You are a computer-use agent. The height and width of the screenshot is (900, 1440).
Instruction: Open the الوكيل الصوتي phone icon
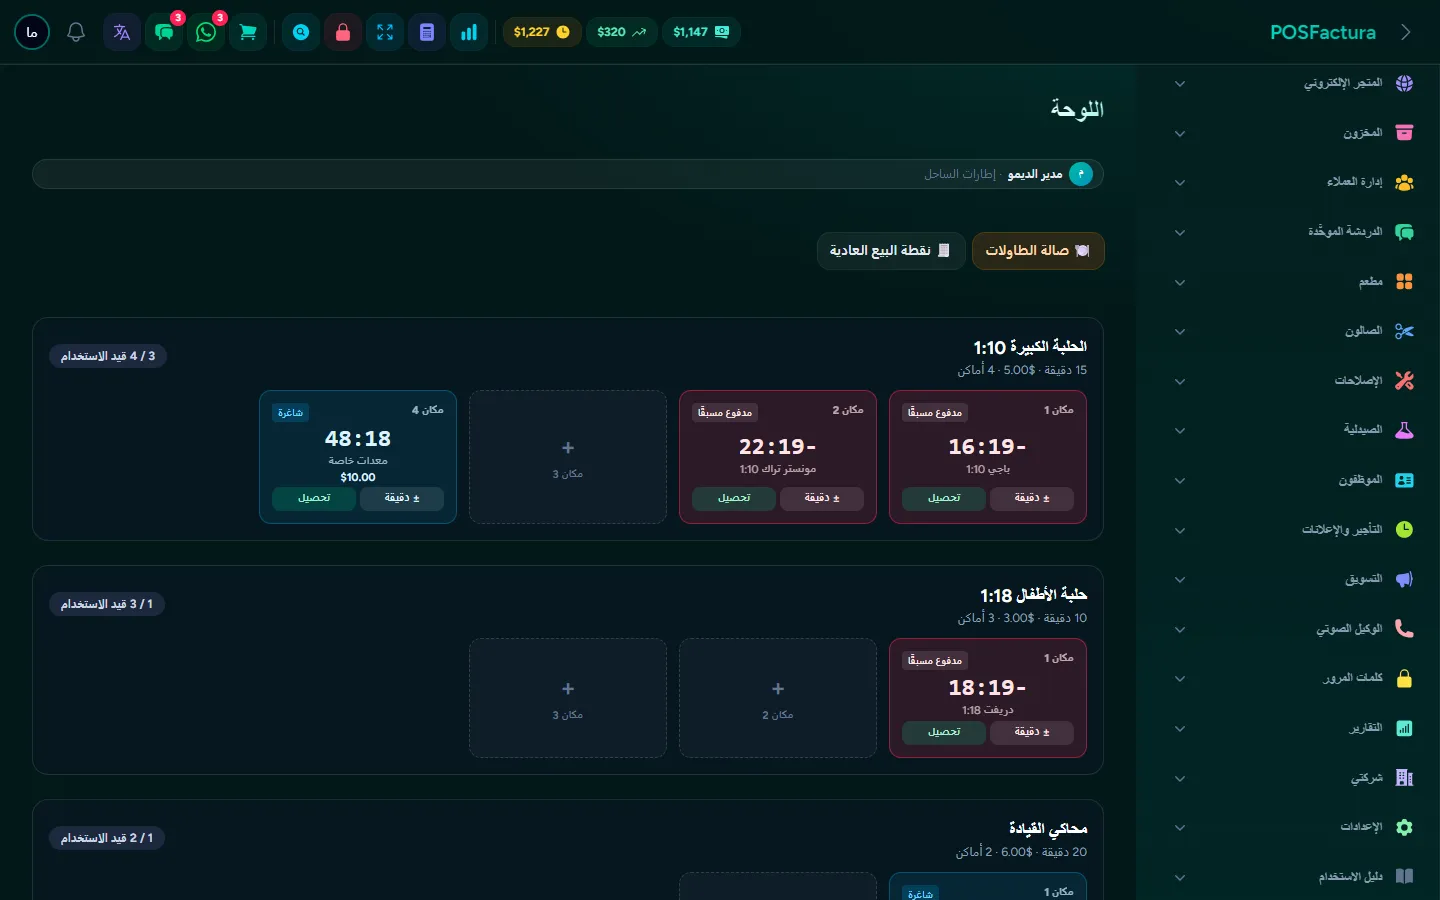tap(1404, 629)
